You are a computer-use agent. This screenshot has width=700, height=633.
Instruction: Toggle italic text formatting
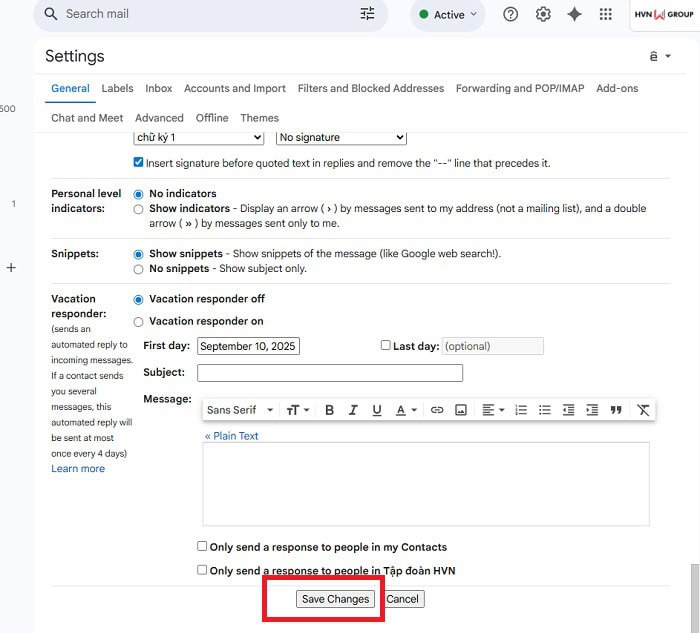[353, 410]
